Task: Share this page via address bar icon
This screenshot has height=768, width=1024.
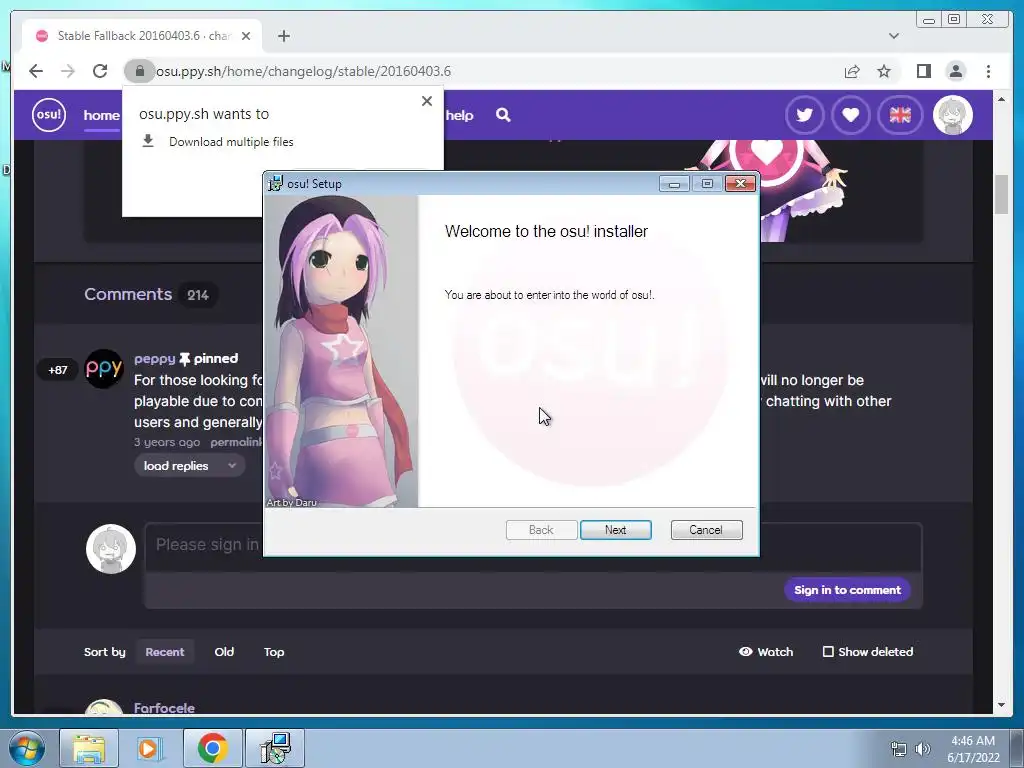Action: coord(852,71)
